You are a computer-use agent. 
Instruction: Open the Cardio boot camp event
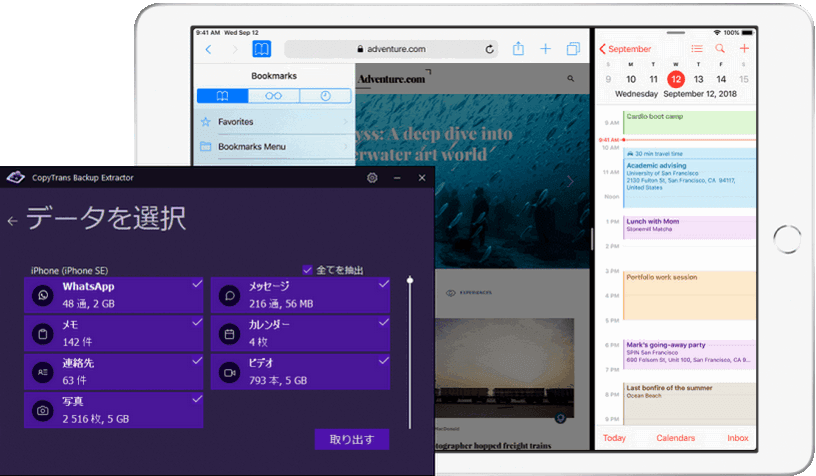[x=689, y=123]
